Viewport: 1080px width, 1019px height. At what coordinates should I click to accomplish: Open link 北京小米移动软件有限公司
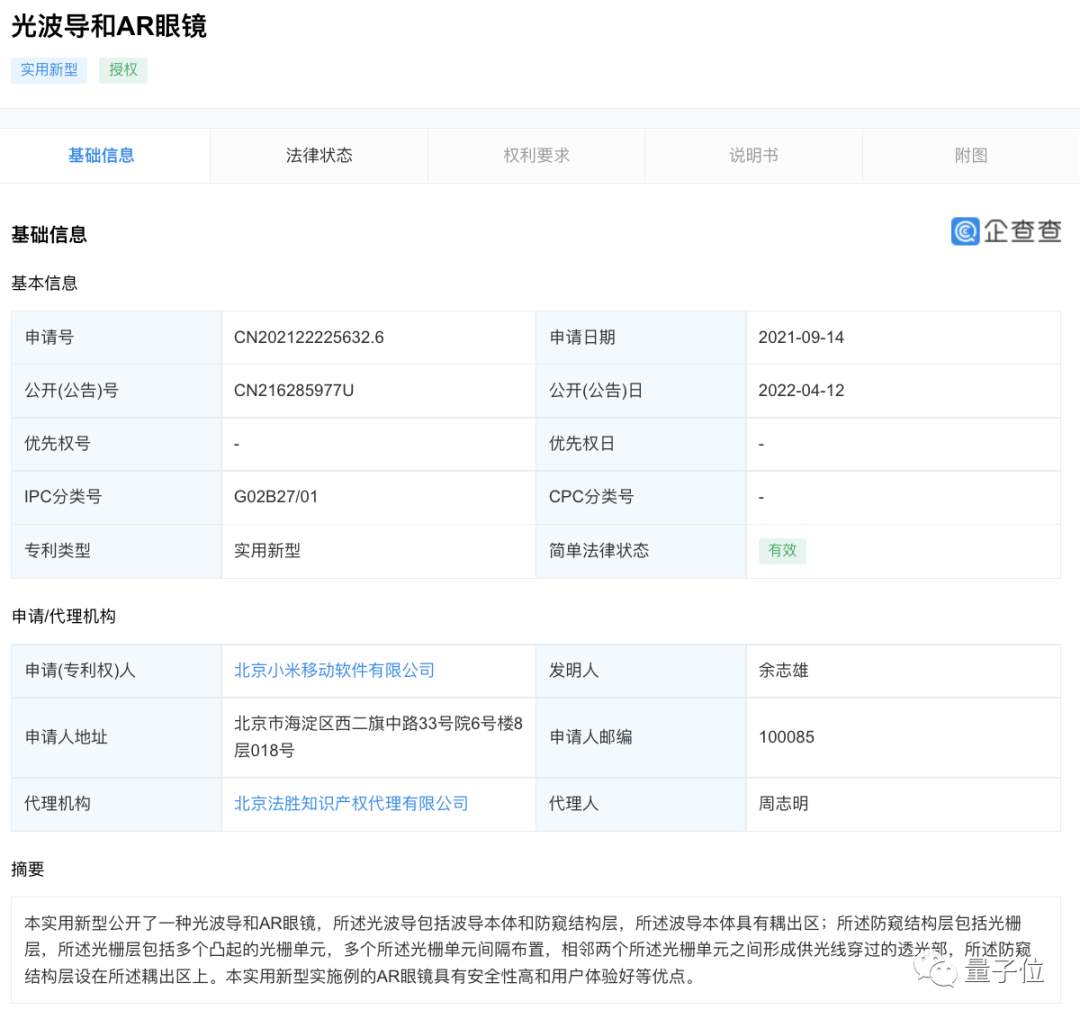pyautogui.click(x=333, y=671)
